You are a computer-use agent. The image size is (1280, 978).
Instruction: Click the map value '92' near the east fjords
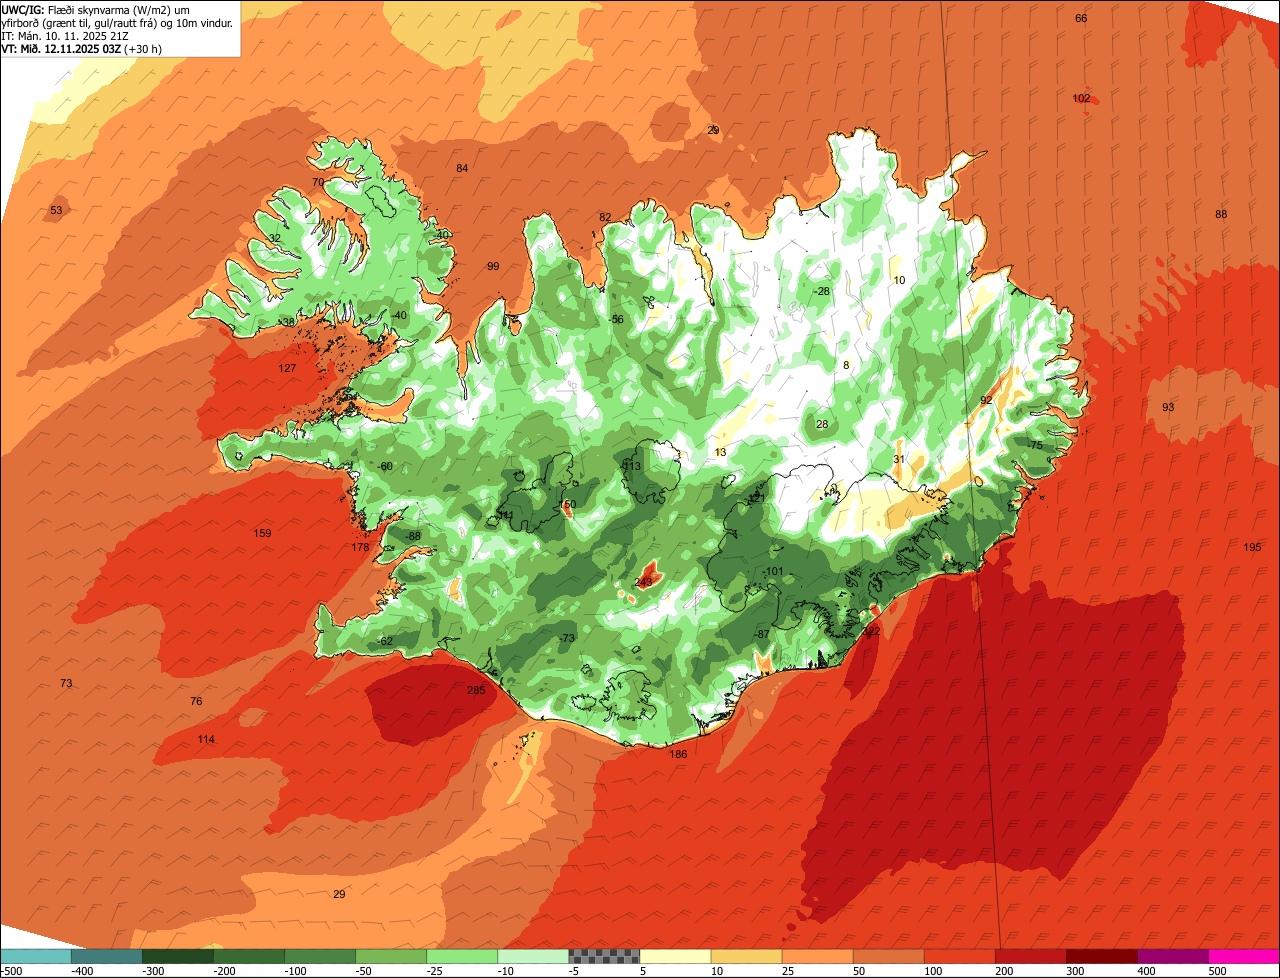tap(986, 400)
